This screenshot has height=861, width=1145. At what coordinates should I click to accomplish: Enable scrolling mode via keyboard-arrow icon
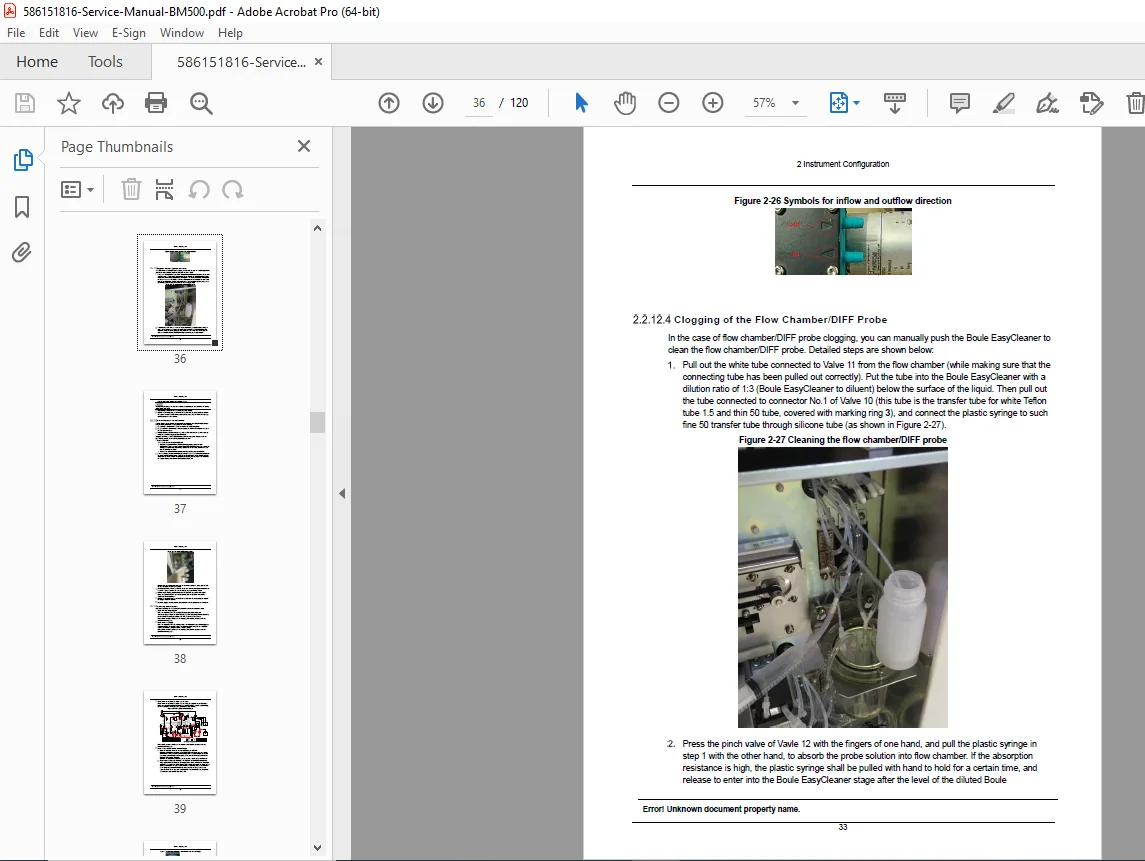(895, 103)
